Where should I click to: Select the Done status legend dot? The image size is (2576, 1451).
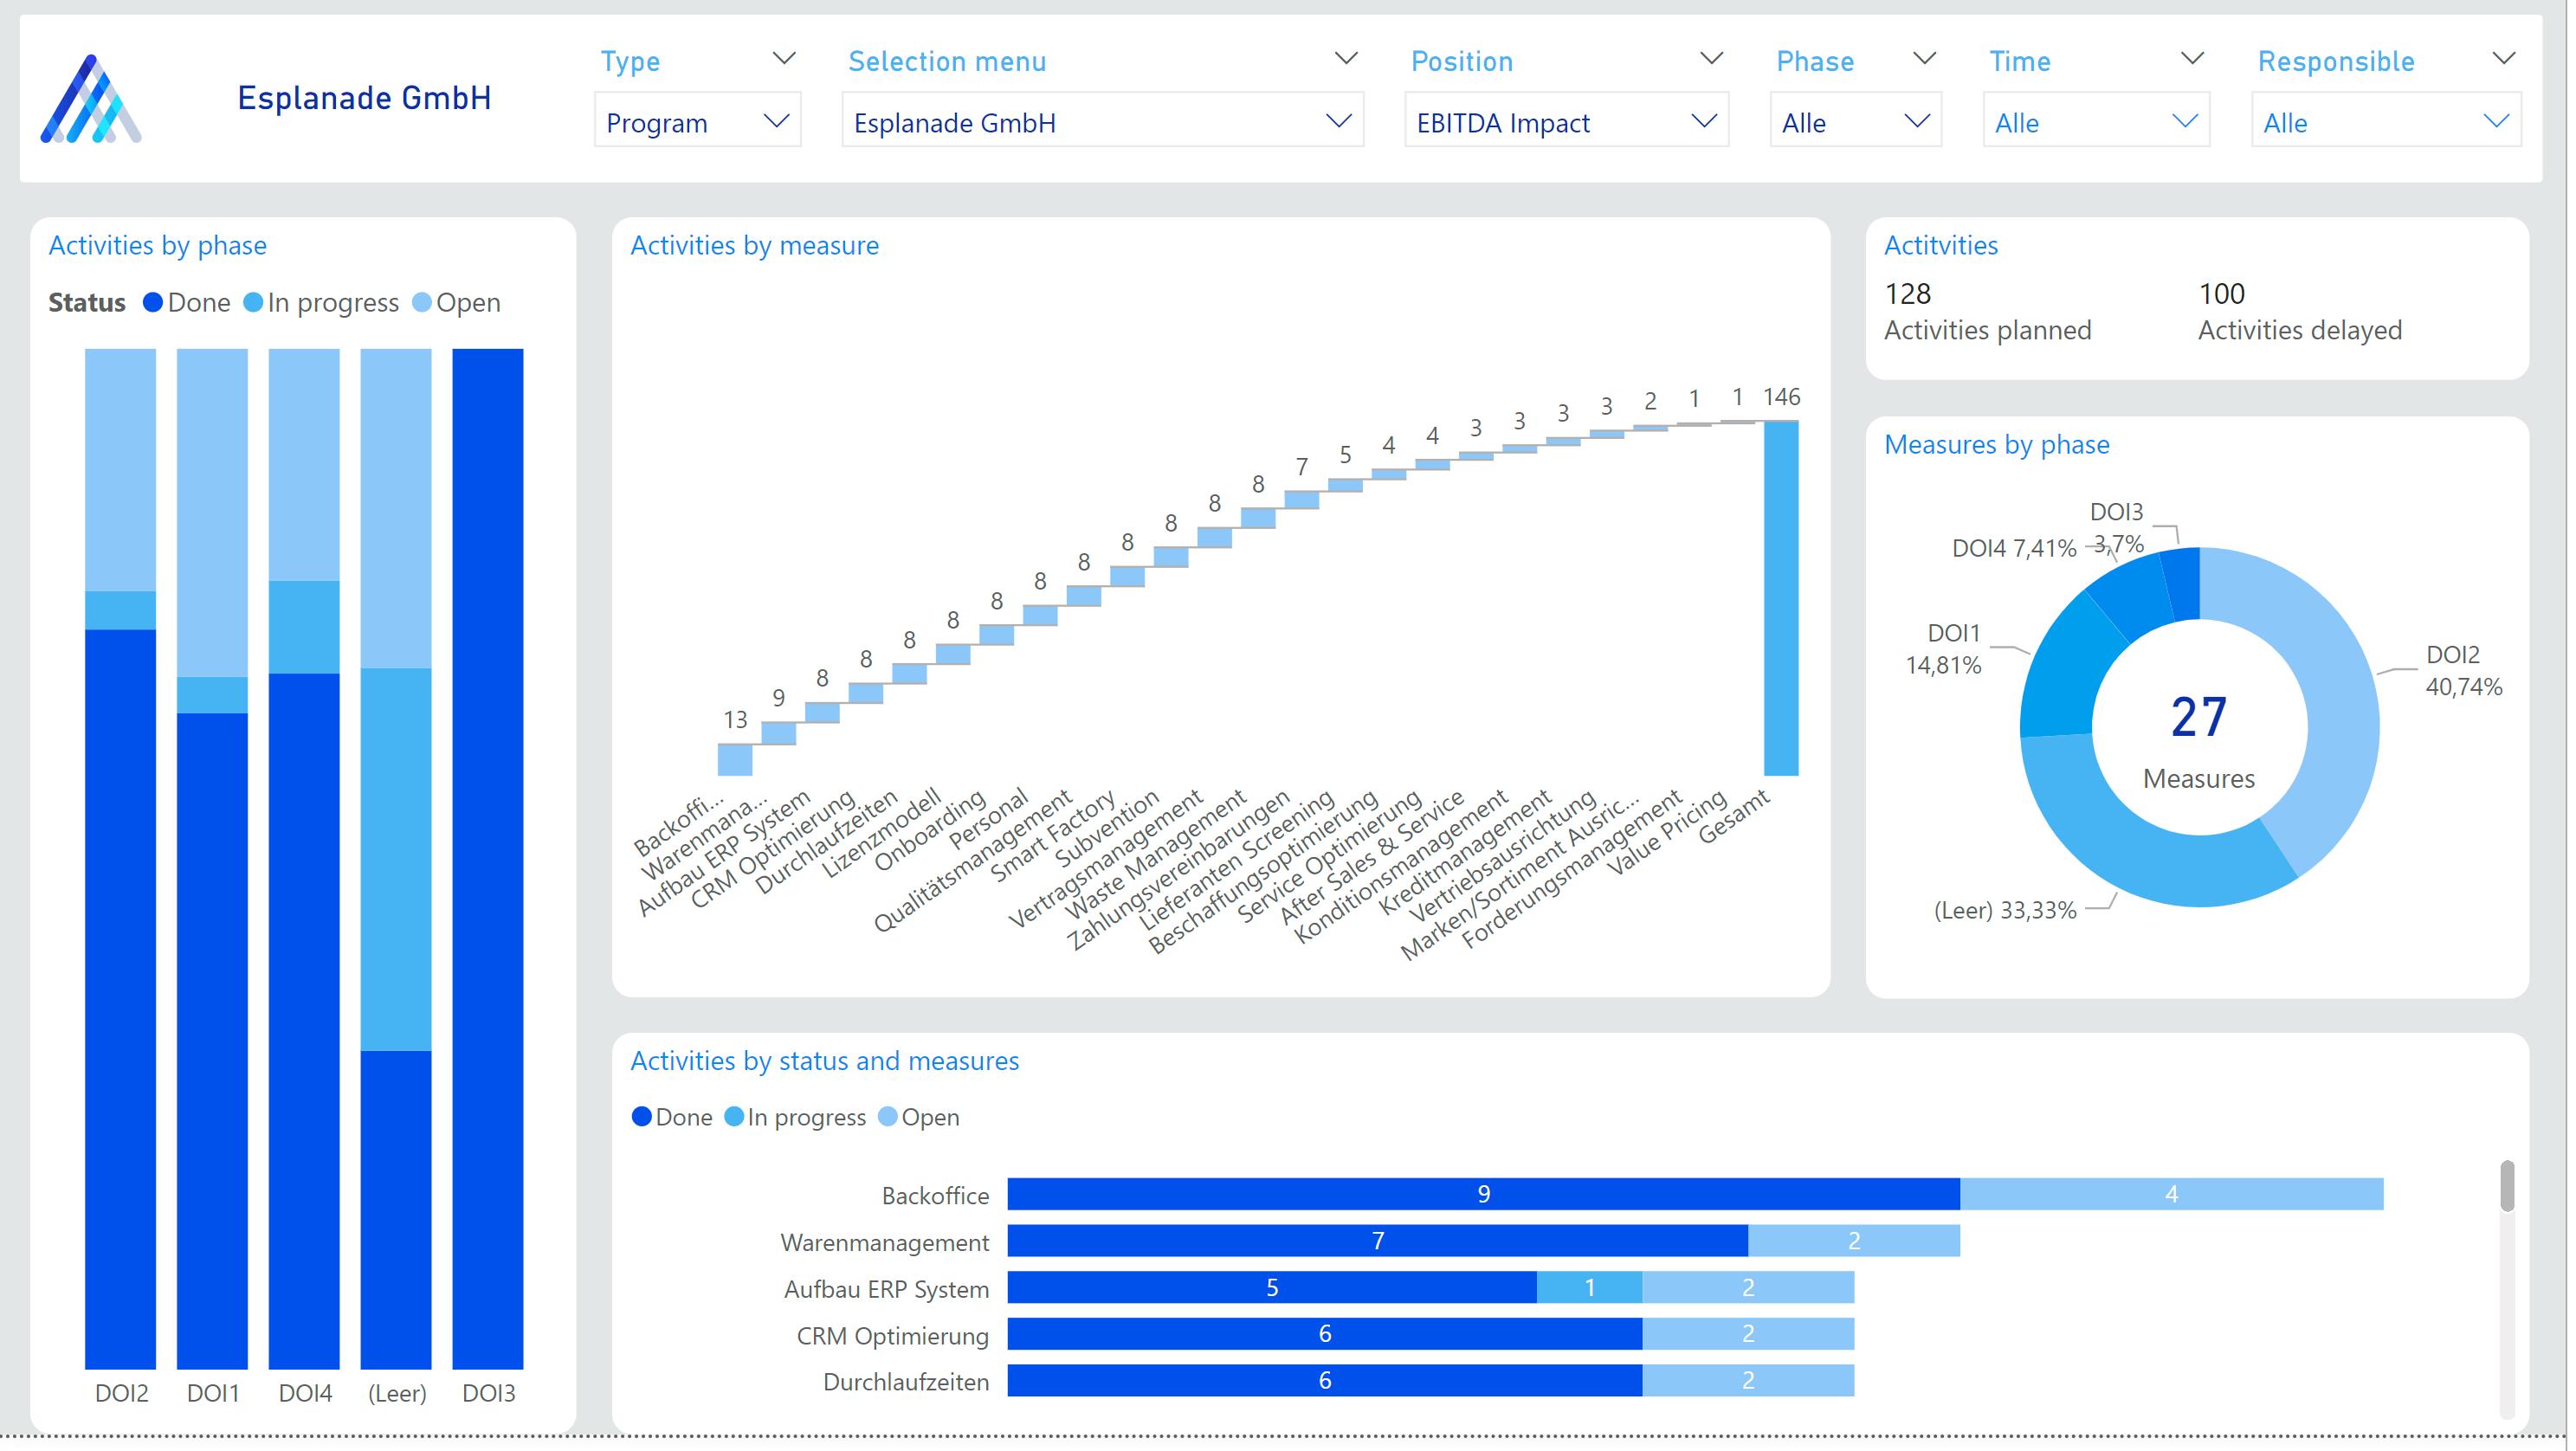[152, 302]
